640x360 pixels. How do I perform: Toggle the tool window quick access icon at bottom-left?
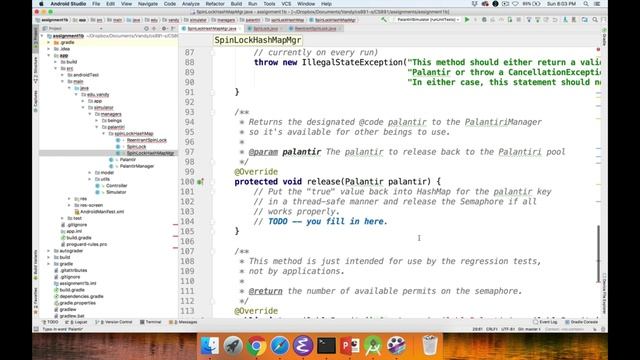point(36,329)
